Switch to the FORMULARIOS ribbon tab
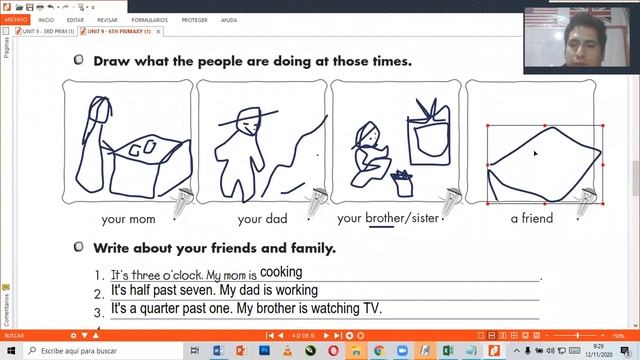 149,20
